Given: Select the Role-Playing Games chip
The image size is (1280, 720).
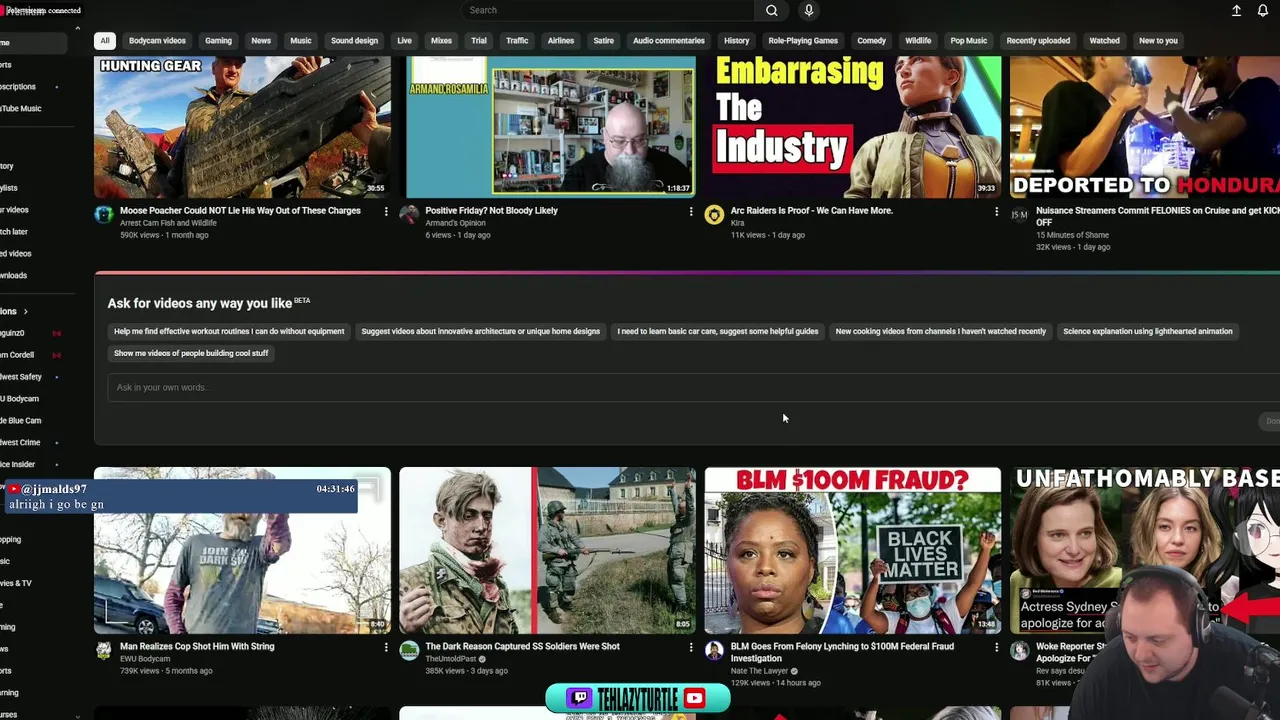Looking at the screenshot, I should coord(802,41).
